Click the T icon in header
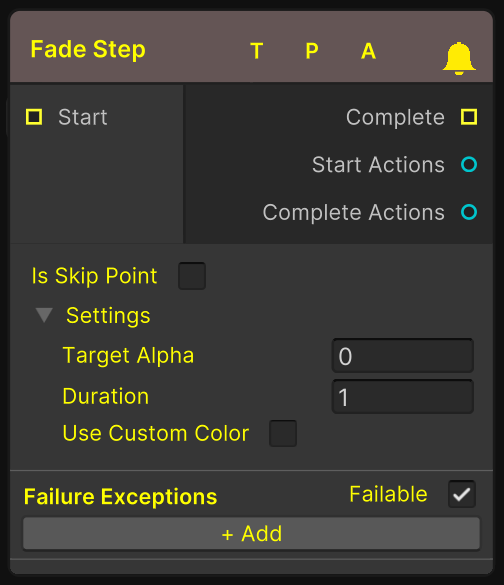The width and height of the screenshot is (504, 585). click(x=257, y=51)
